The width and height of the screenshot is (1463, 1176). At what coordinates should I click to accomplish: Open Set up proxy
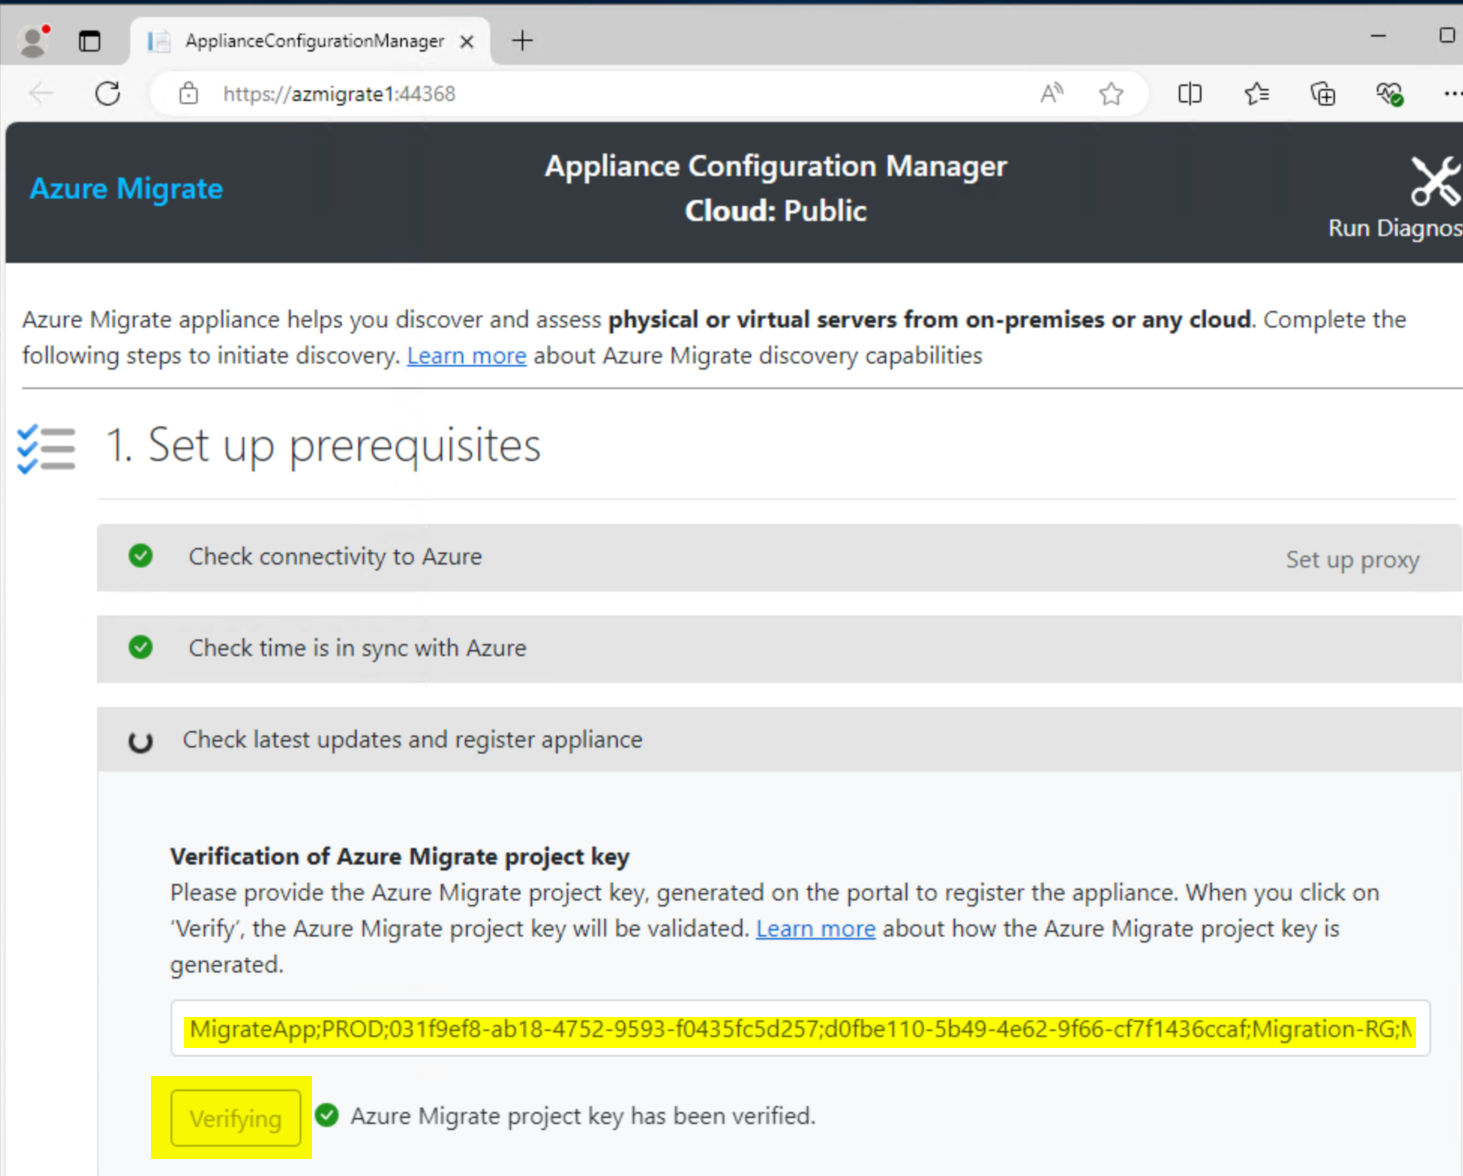pyautogui.click(x=1352, y=560)
